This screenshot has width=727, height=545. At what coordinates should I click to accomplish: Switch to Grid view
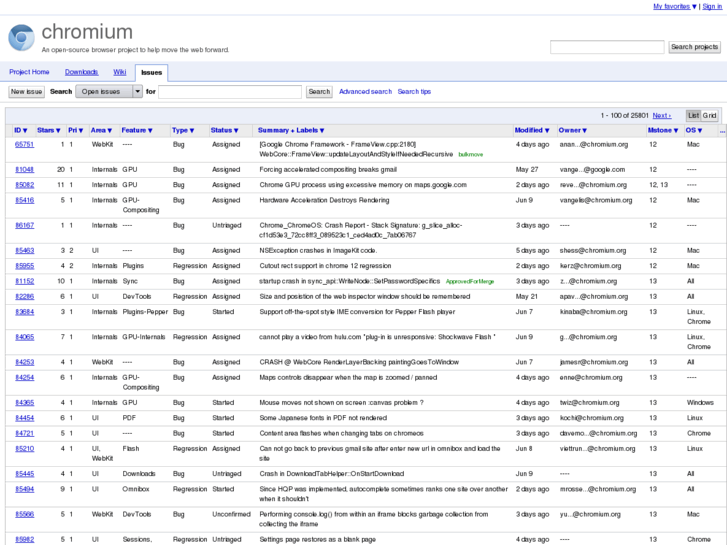(x=709, y=115)
